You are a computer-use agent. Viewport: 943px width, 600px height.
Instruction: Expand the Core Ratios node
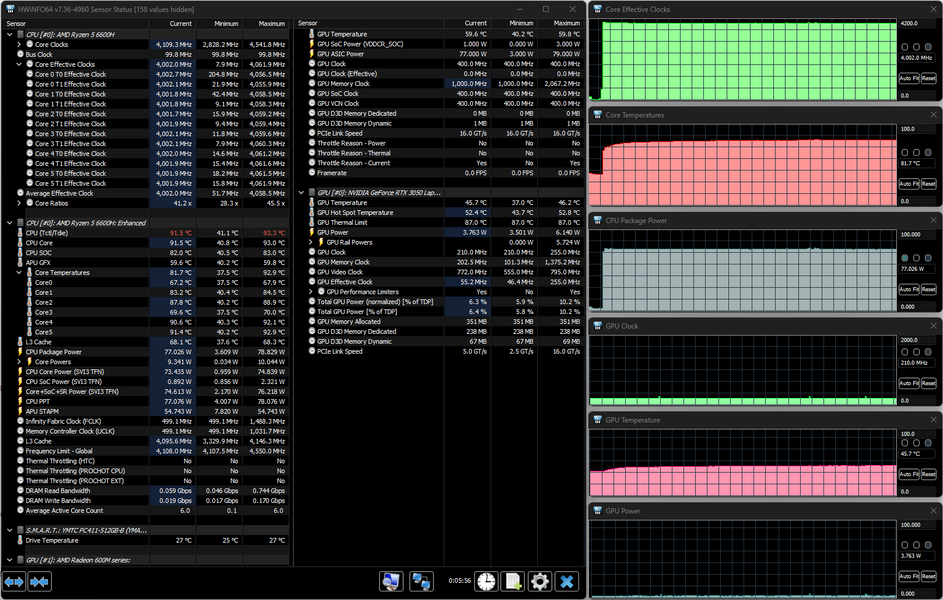click(x=19, y=203)
